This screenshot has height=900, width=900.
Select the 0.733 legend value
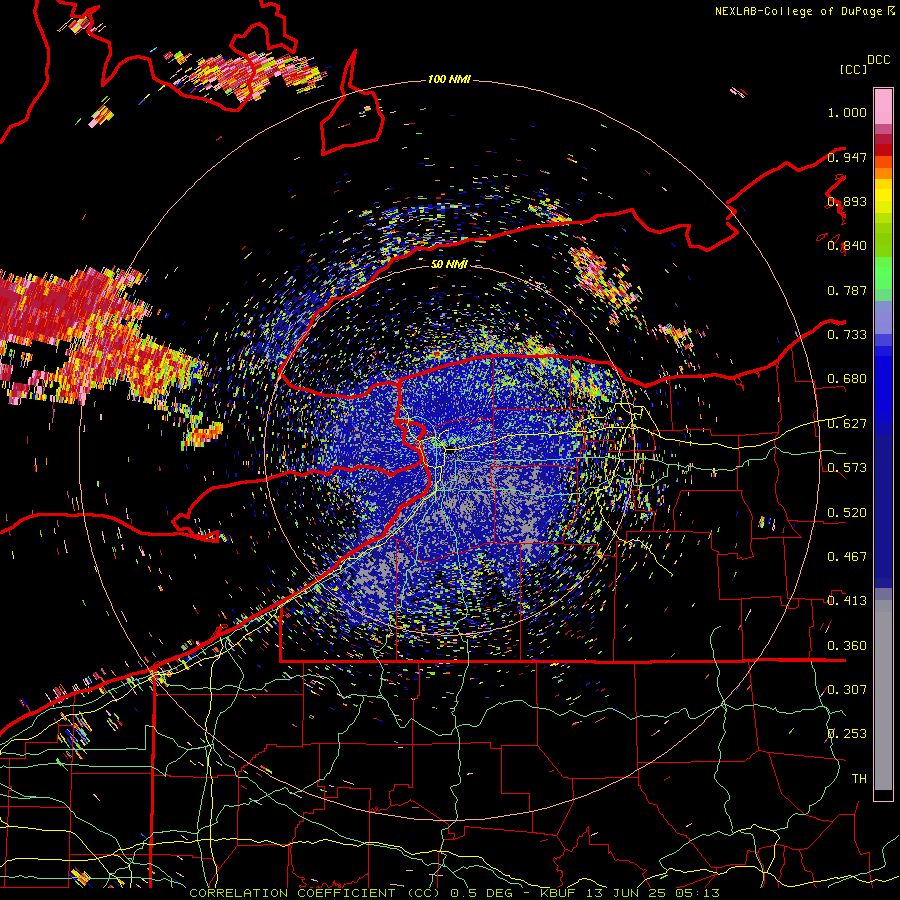847,335
